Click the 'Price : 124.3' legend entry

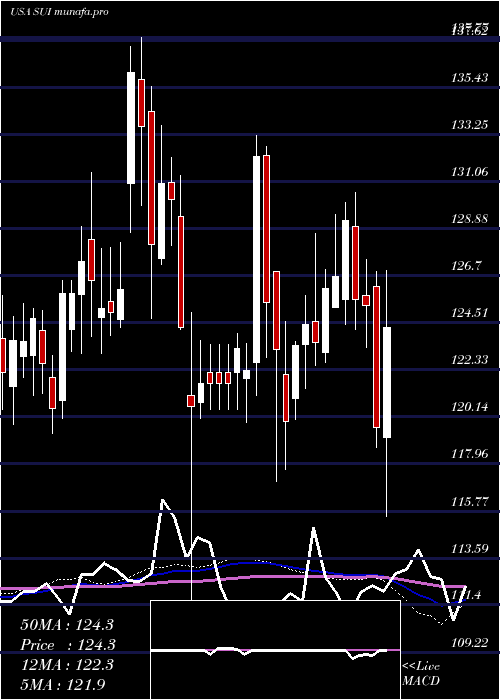coord(68,645)
